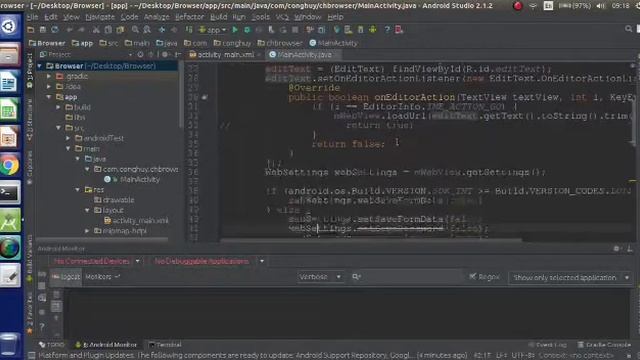
Task: Open the Event Log button
Action: tap(547, 345)
